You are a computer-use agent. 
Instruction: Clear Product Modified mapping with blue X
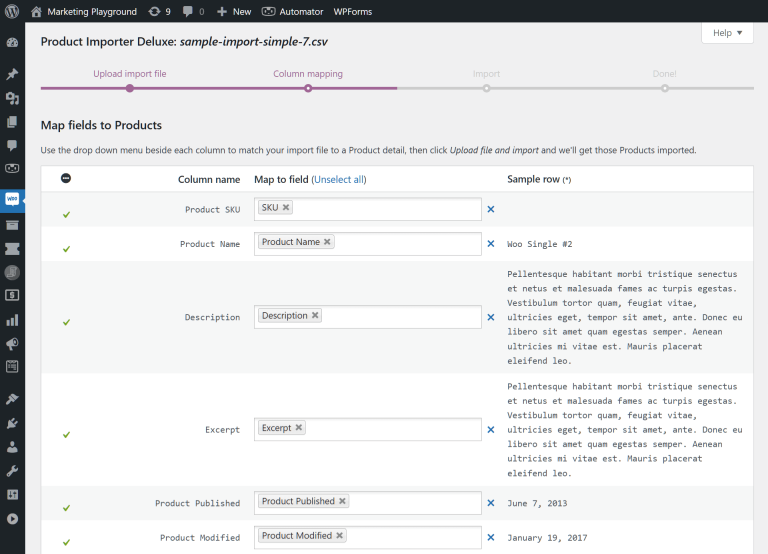(x=491, y=537)
